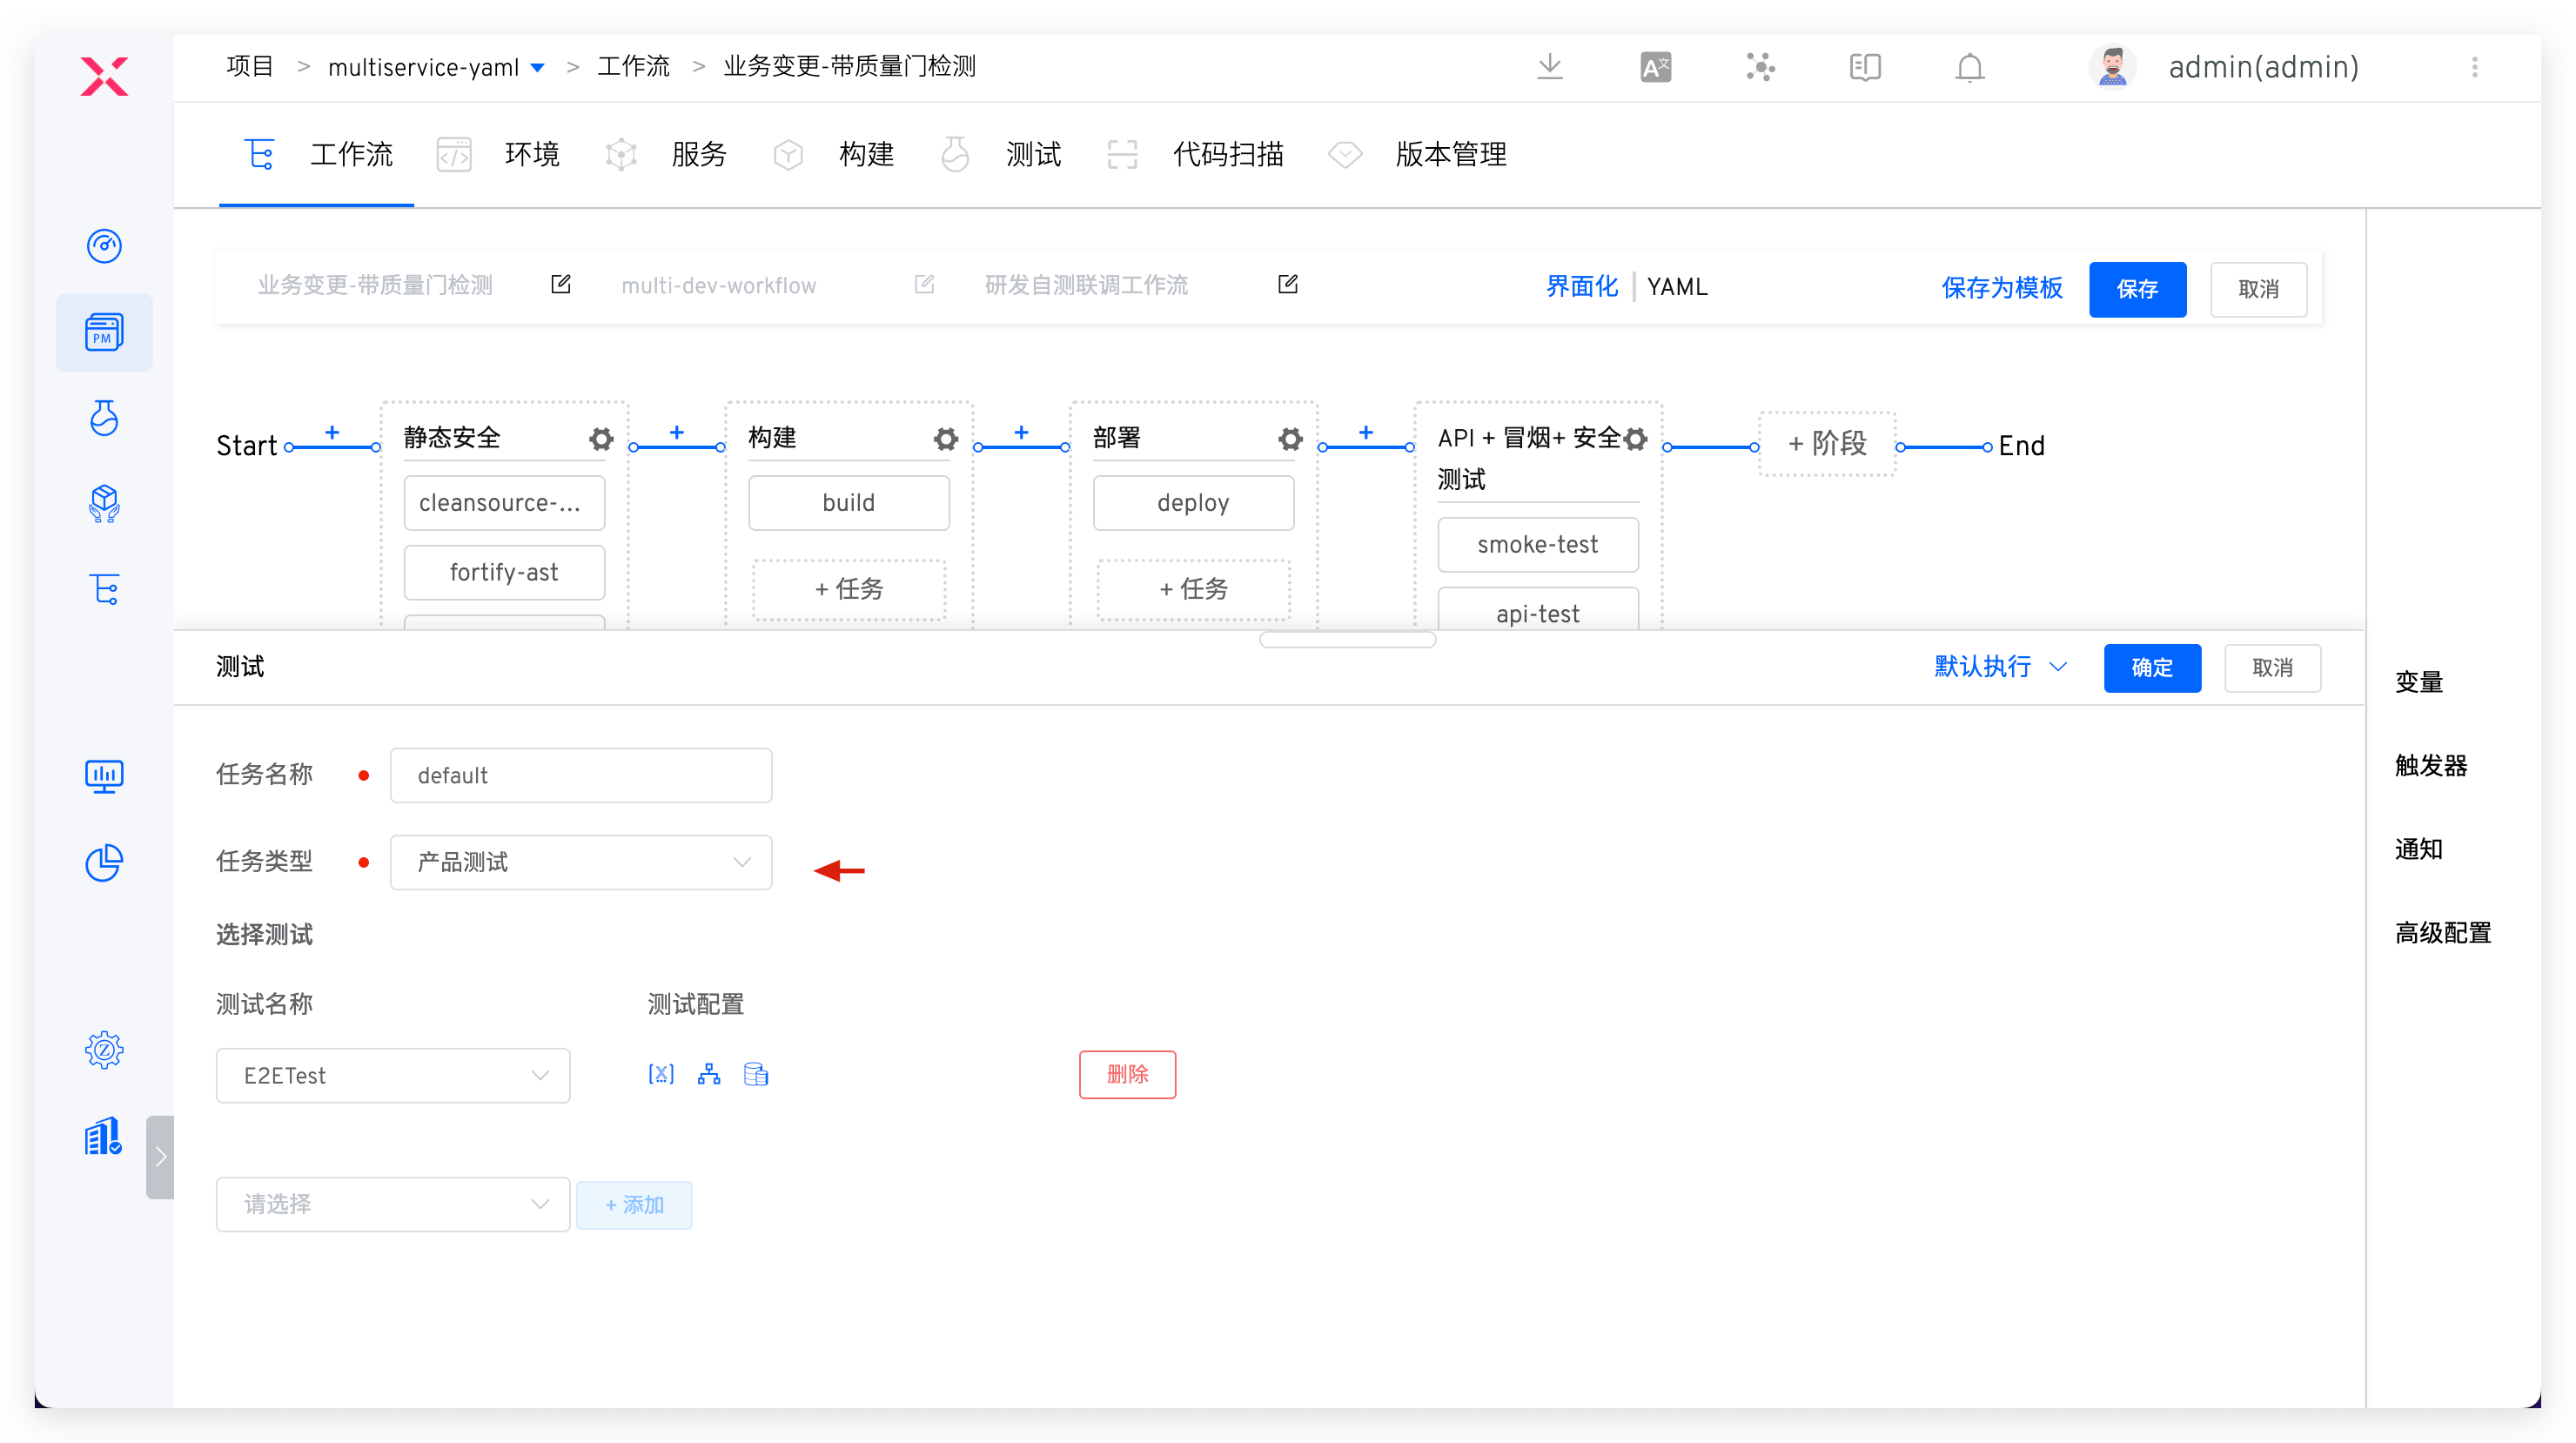Switch to the 代码扫描 tab
2576x1443 pixels.
pos(1228,154)
